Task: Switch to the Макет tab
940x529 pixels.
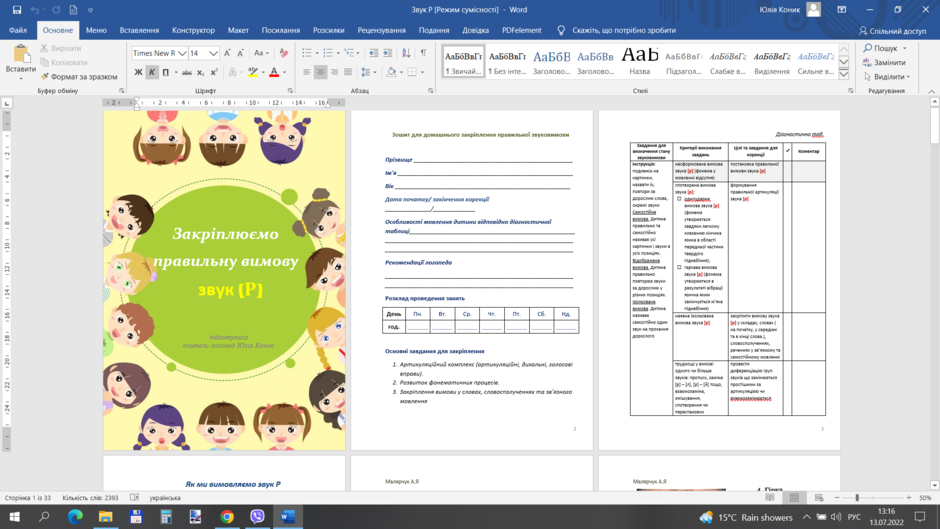Action: click(238, 31)
